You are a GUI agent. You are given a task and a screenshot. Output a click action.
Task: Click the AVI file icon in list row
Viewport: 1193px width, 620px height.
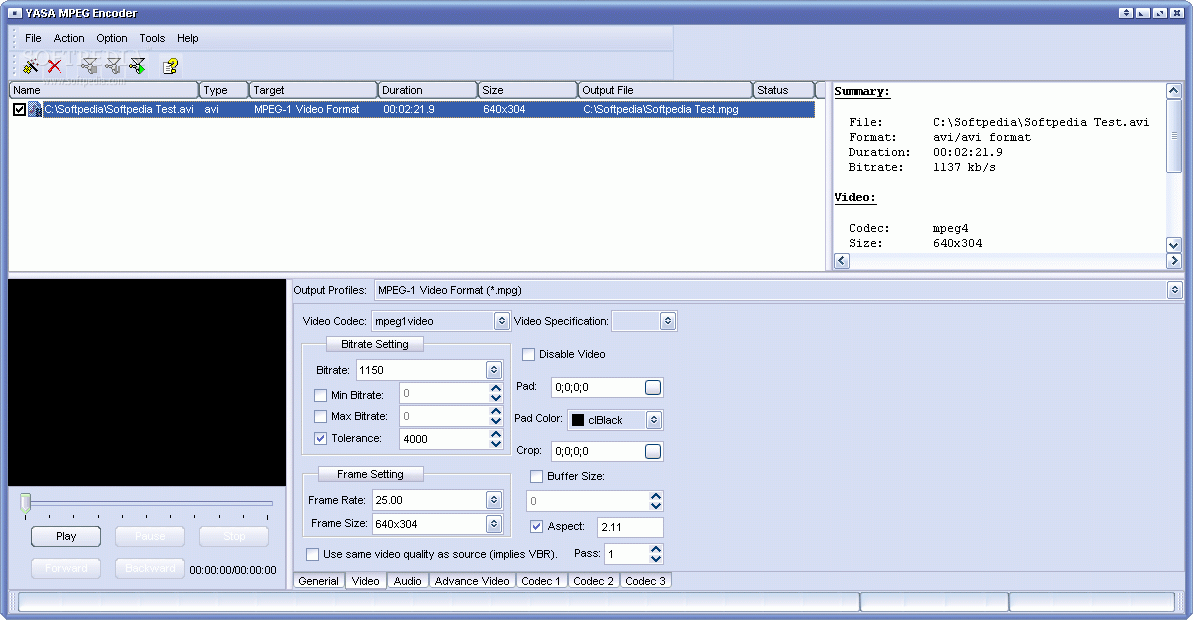tap(35, 109)
